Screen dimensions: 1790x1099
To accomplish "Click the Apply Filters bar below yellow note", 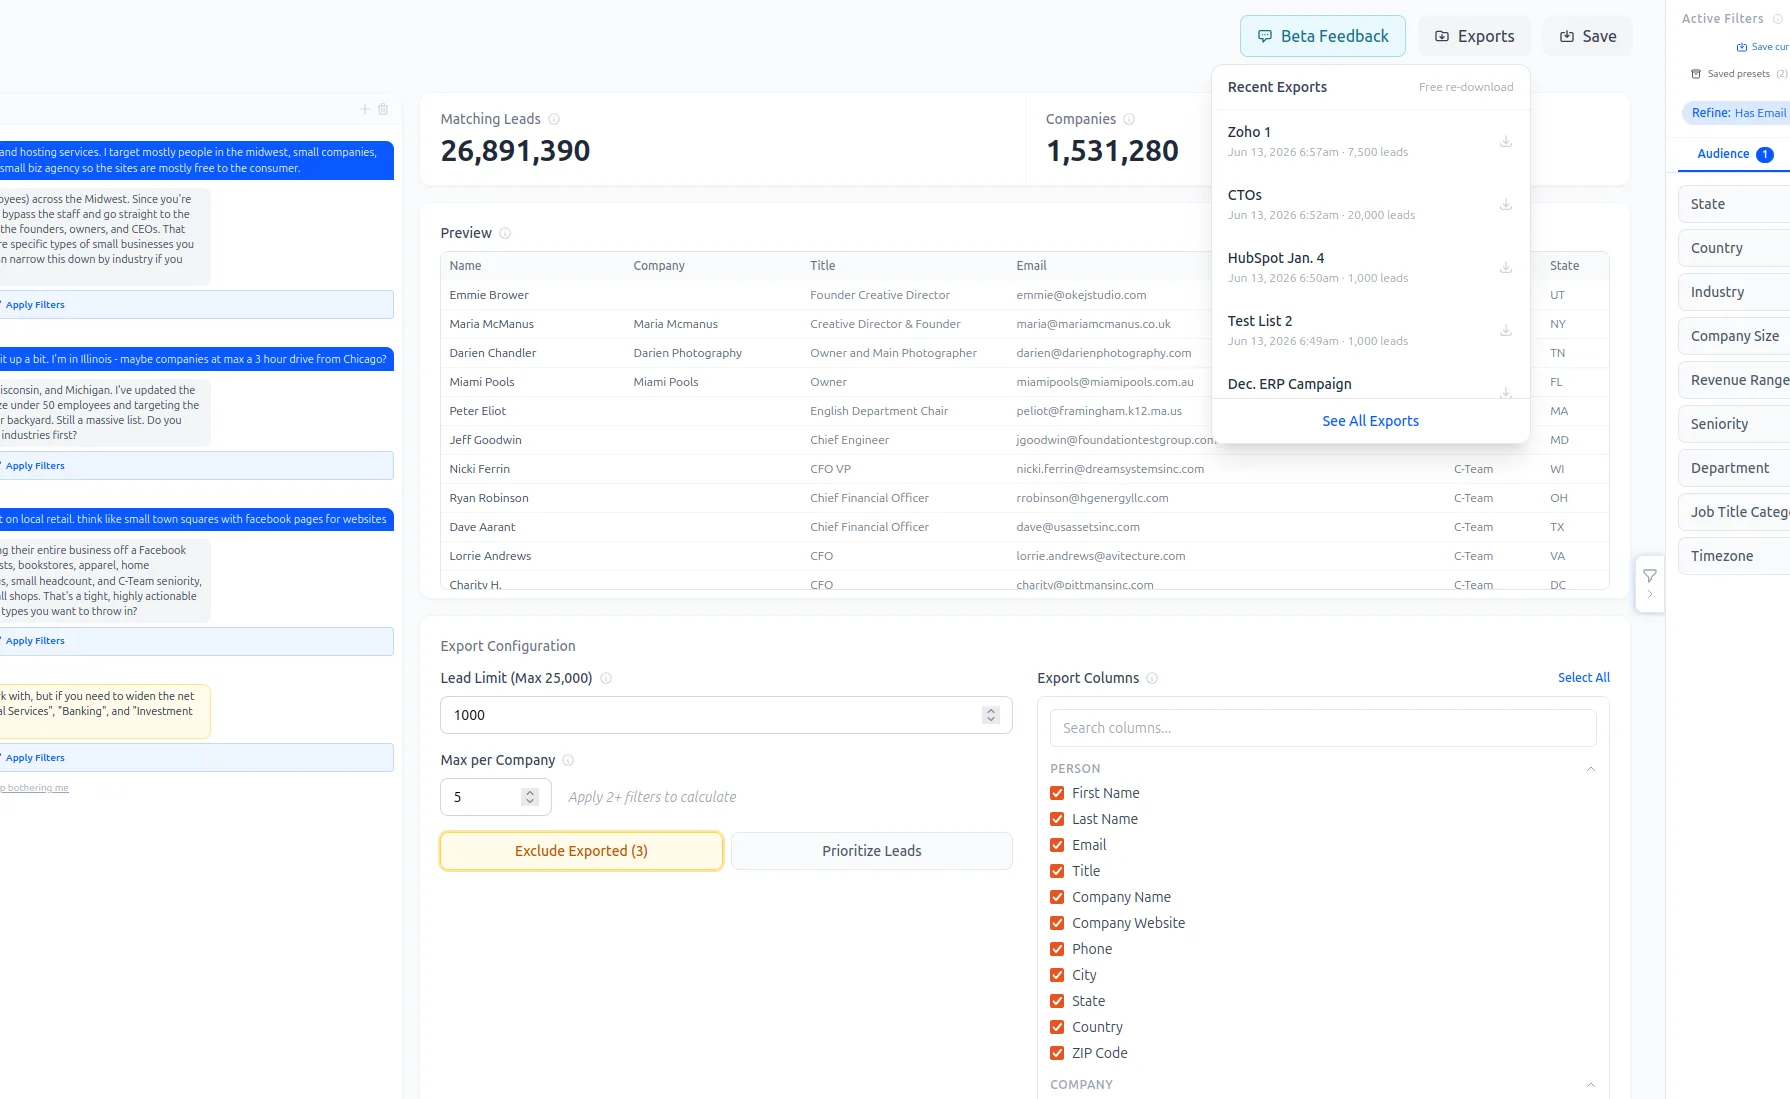I will click(196, 758).
